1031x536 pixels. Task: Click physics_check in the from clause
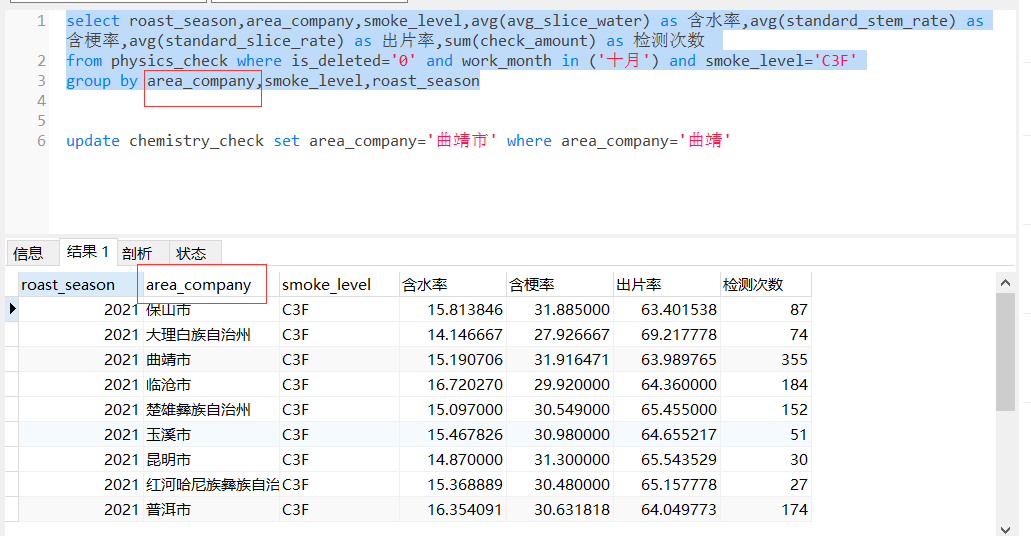tap(169, 61)
